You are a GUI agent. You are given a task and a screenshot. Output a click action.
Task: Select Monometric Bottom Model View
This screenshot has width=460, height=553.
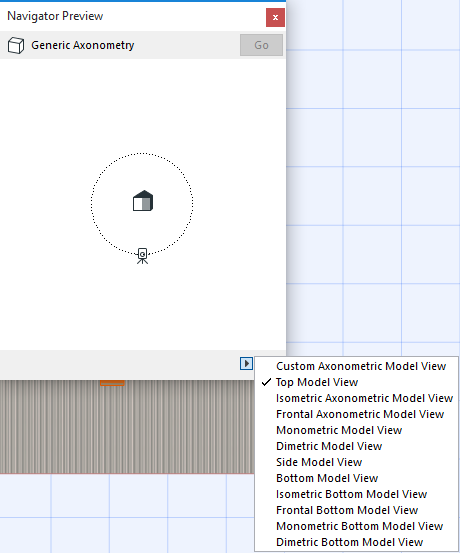[356, 526]
